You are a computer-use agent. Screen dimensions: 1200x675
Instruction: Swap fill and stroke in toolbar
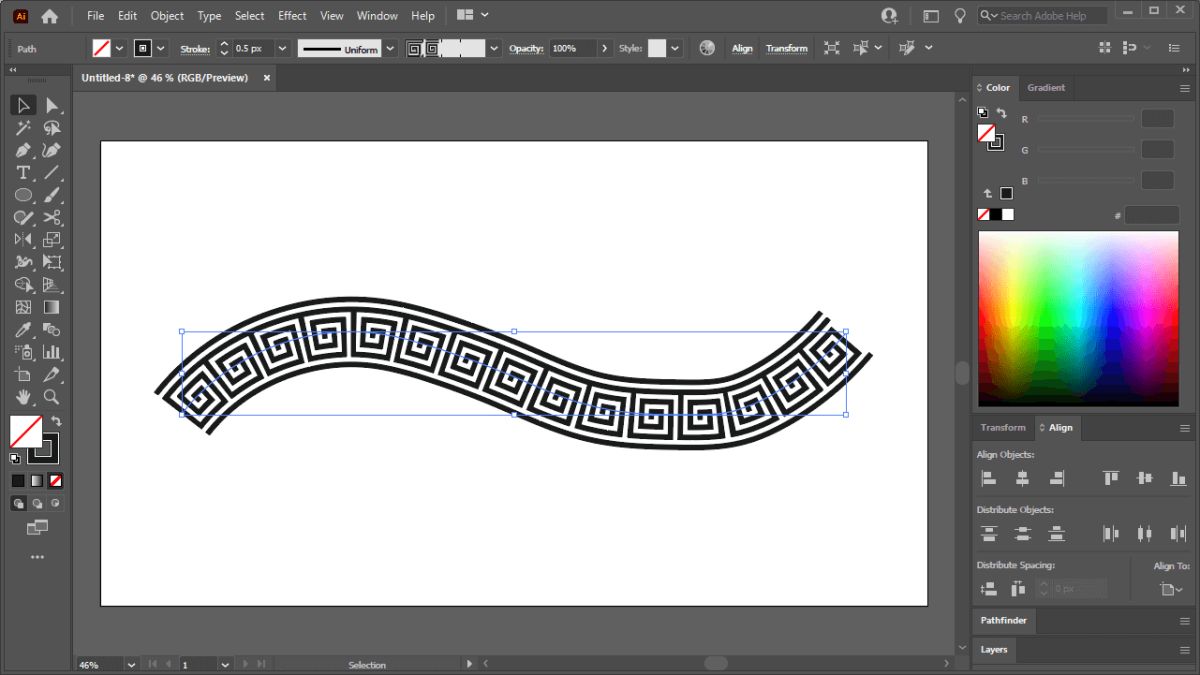pyautogui.click(x=56, y=421)
